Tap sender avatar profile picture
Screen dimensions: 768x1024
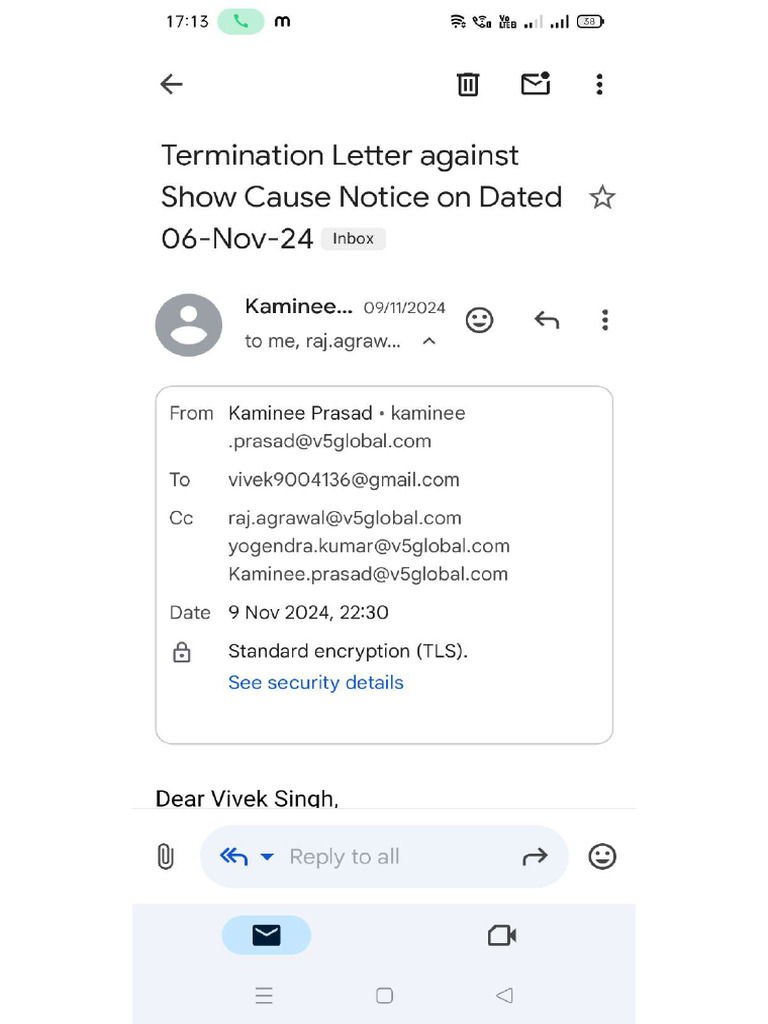point(189,325)
